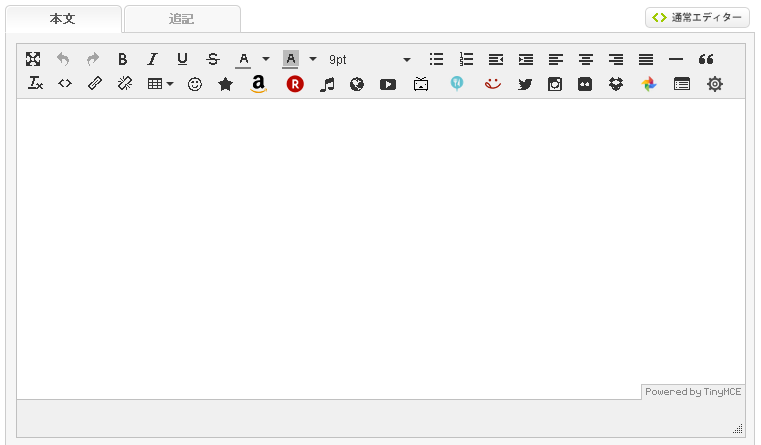This screenshot has width=761, height=445.
Task: Embed a Twitter post
Action: click(525, 84)
